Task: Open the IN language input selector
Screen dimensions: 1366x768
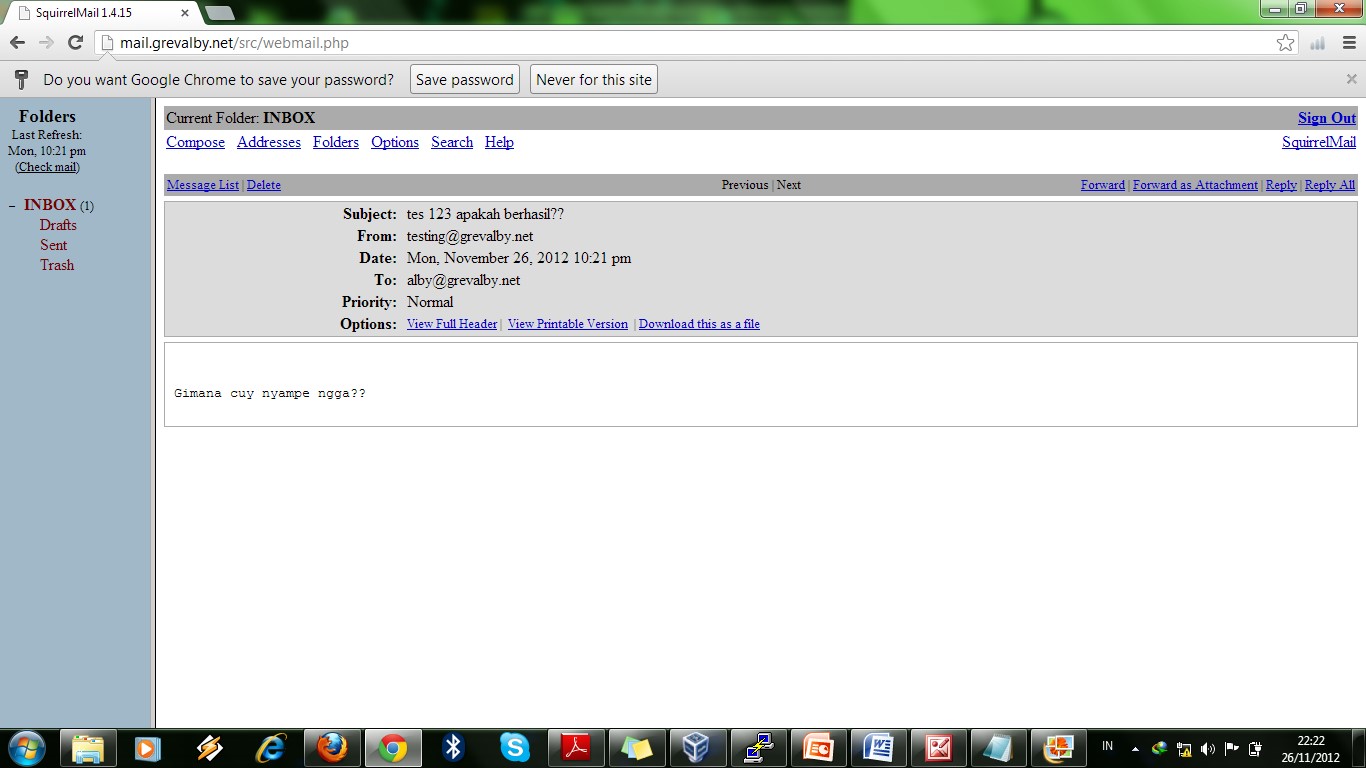Action: 1106,747
